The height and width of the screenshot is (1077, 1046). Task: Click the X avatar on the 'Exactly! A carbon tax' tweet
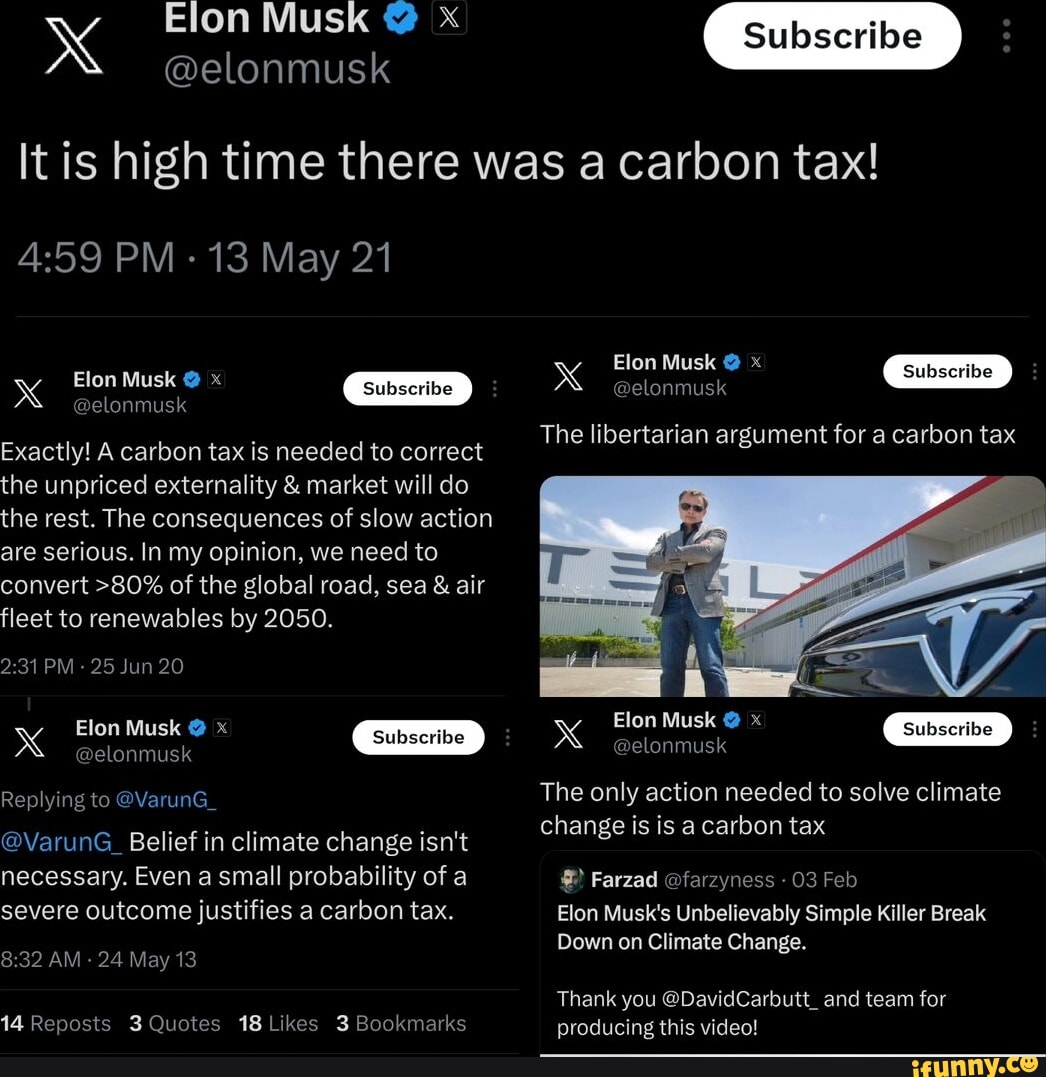(29, 394)
